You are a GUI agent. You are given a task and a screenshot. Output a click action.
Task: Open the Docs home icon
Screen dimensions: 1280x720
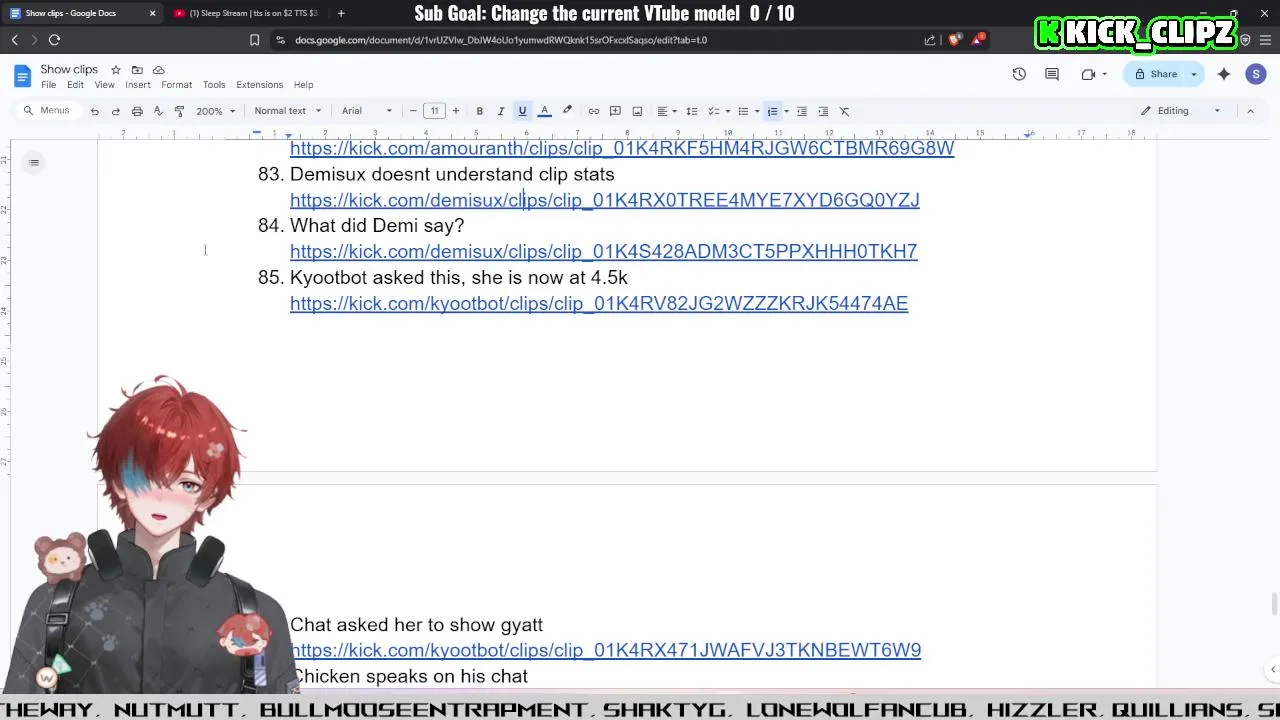tap(22, 76)
